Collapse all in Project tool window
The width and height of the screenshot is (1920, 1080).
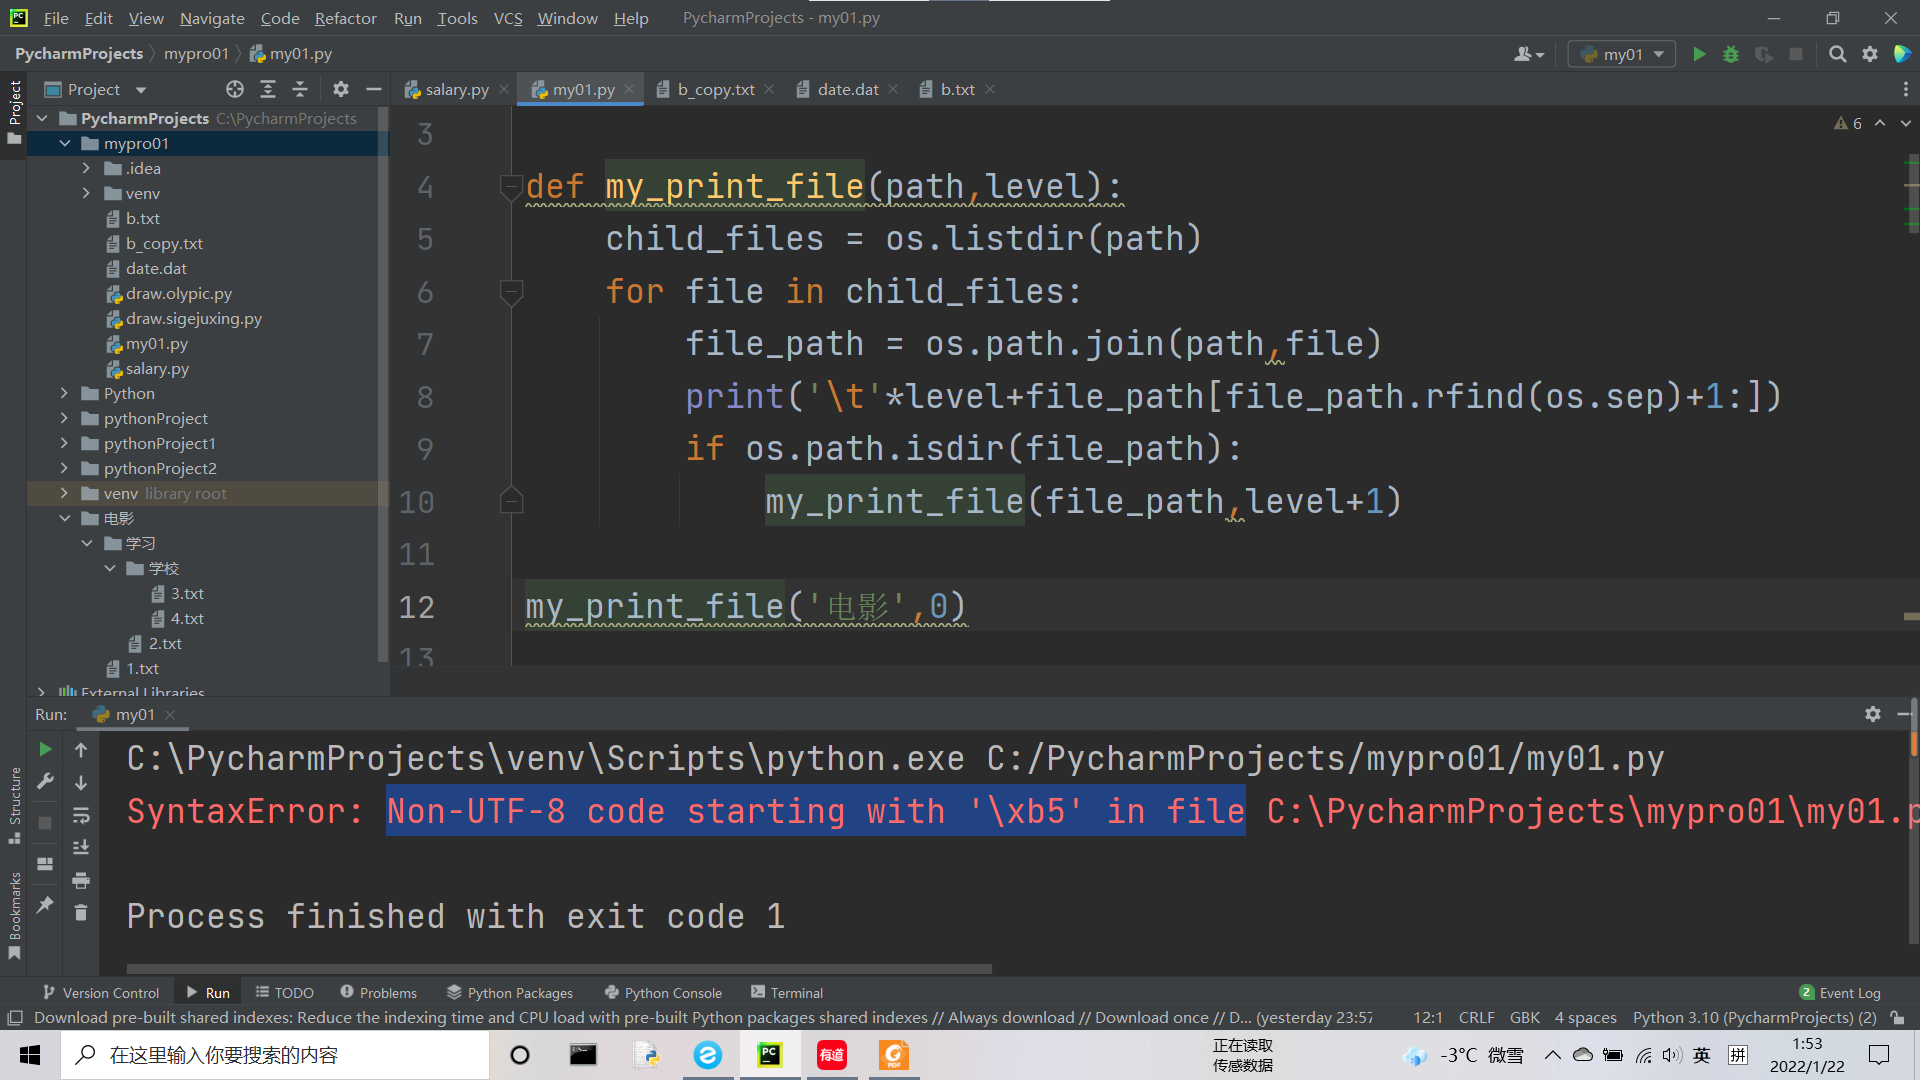pyautogui.click(x=300, y=89)
